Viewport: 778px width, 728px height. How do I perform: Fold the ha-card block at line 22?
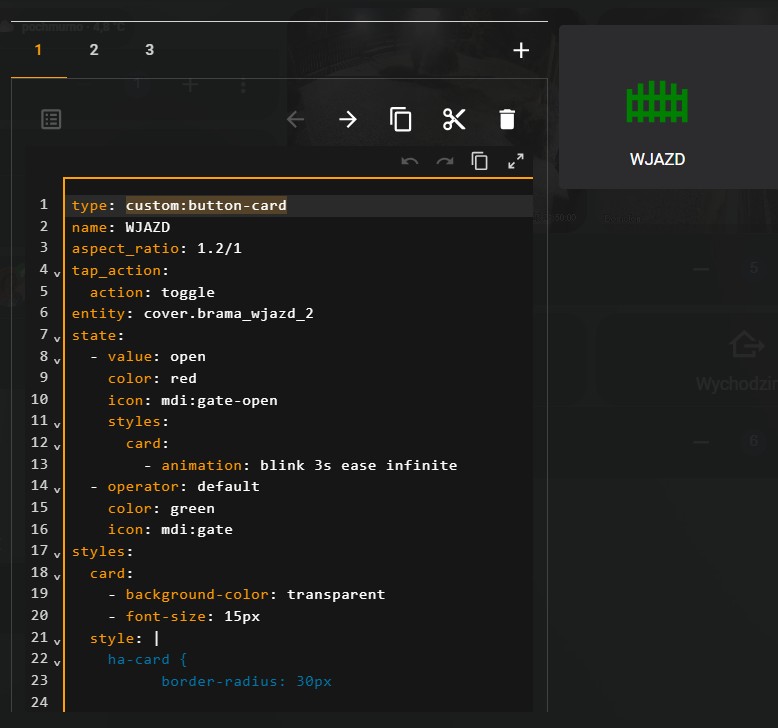pyautogui.click(x=56, y=661)
